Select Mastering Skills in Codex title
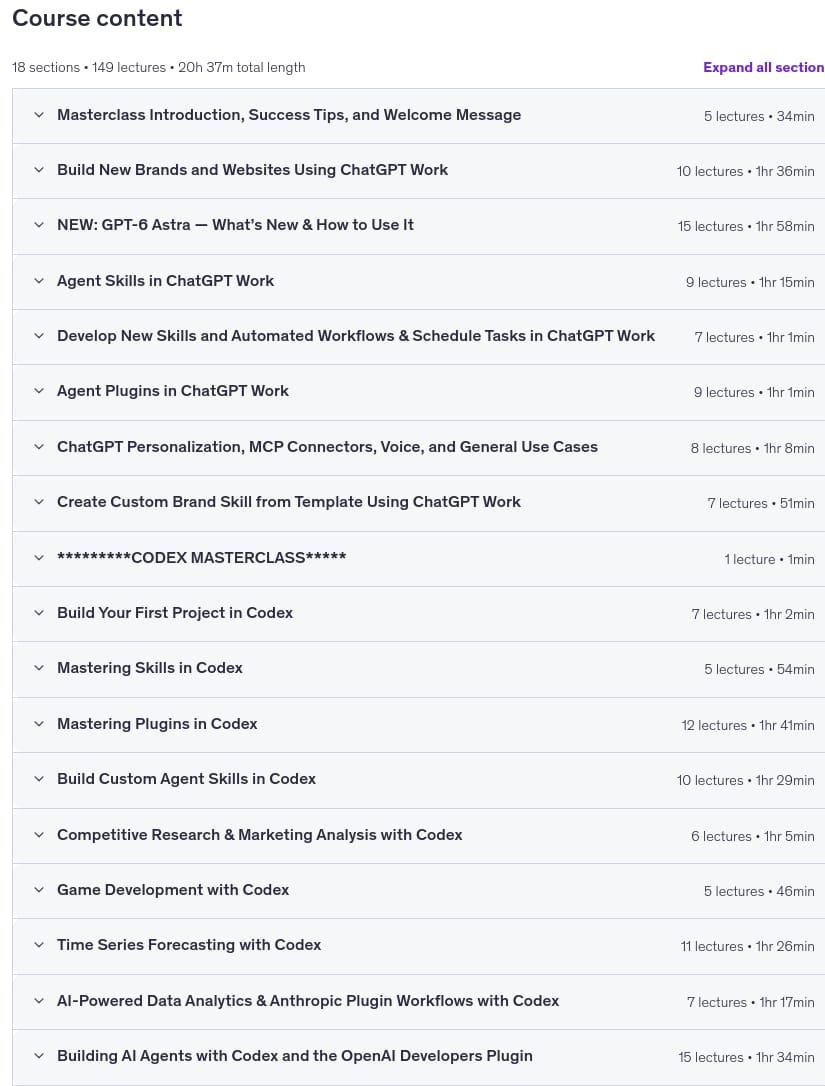This screenshot has width=825, height=1086. tap(150, 668)
